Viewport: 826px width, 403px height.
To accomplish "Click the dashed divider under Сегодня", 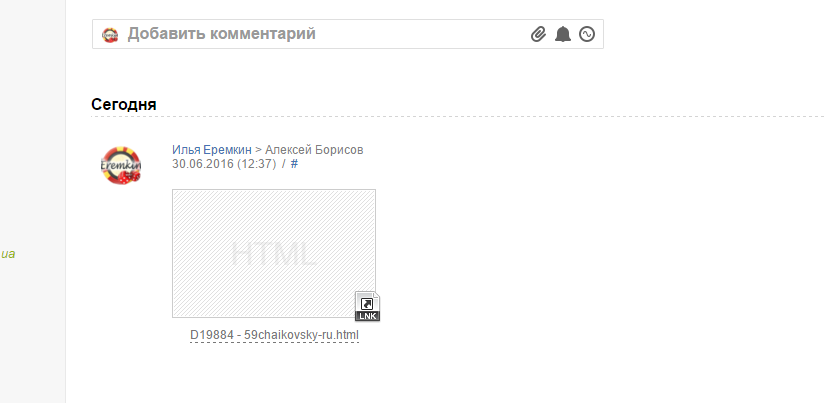I will coord(457,116).
